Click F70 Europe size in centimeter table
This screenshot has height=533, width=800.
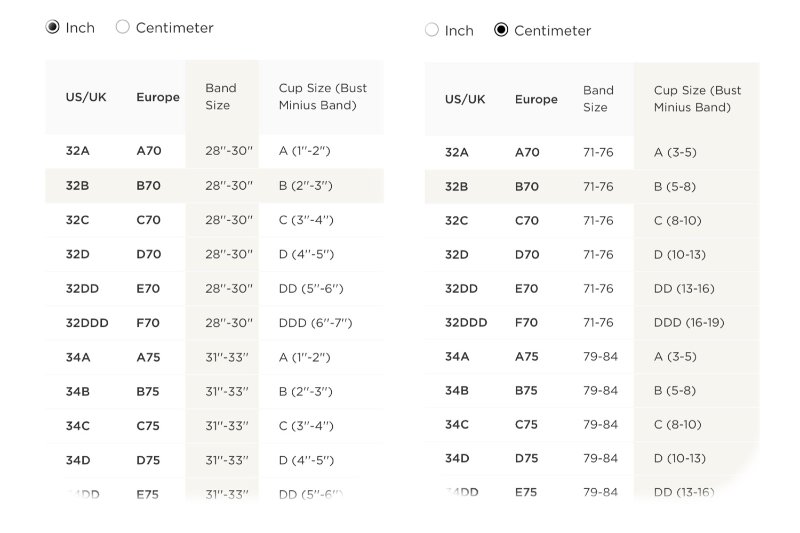click(526, 322)
